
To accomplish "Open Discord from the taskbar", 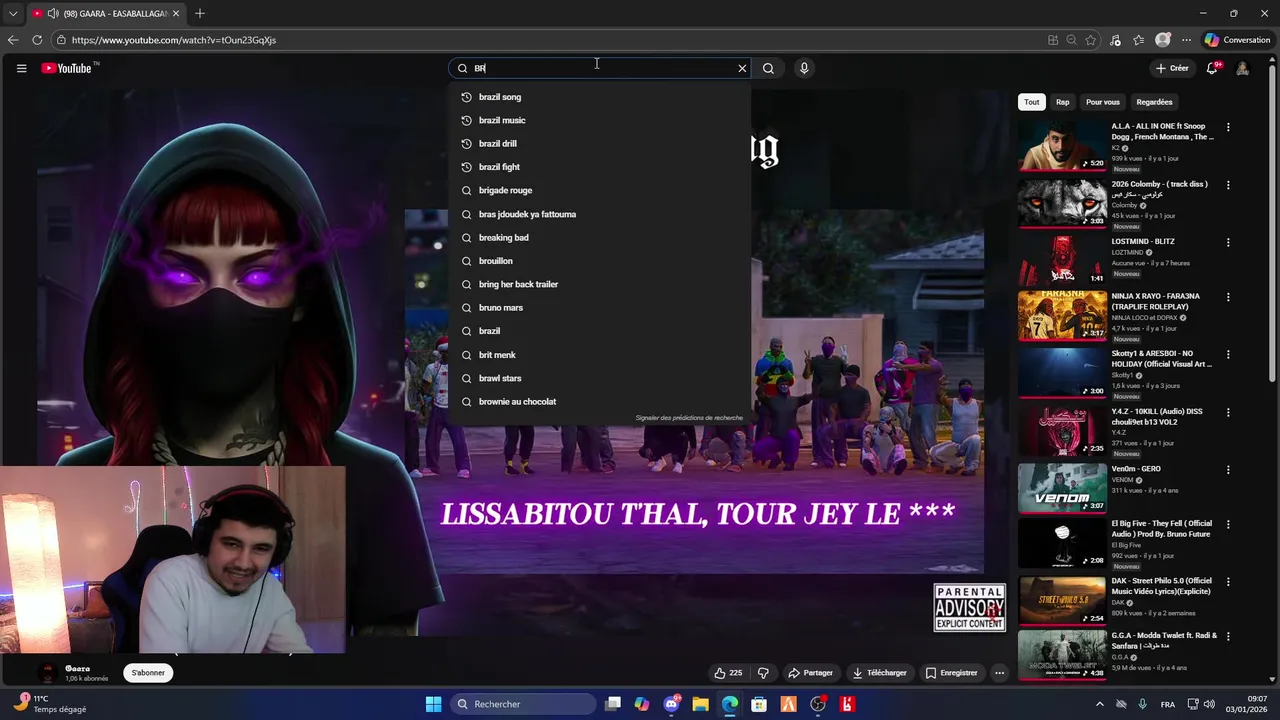I will click(672, 704).
